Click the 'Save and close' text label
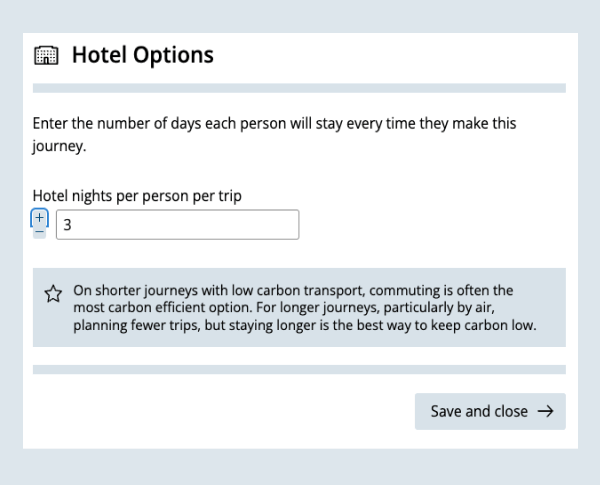This screenshot has width=600, height=485. pos(479,411)
